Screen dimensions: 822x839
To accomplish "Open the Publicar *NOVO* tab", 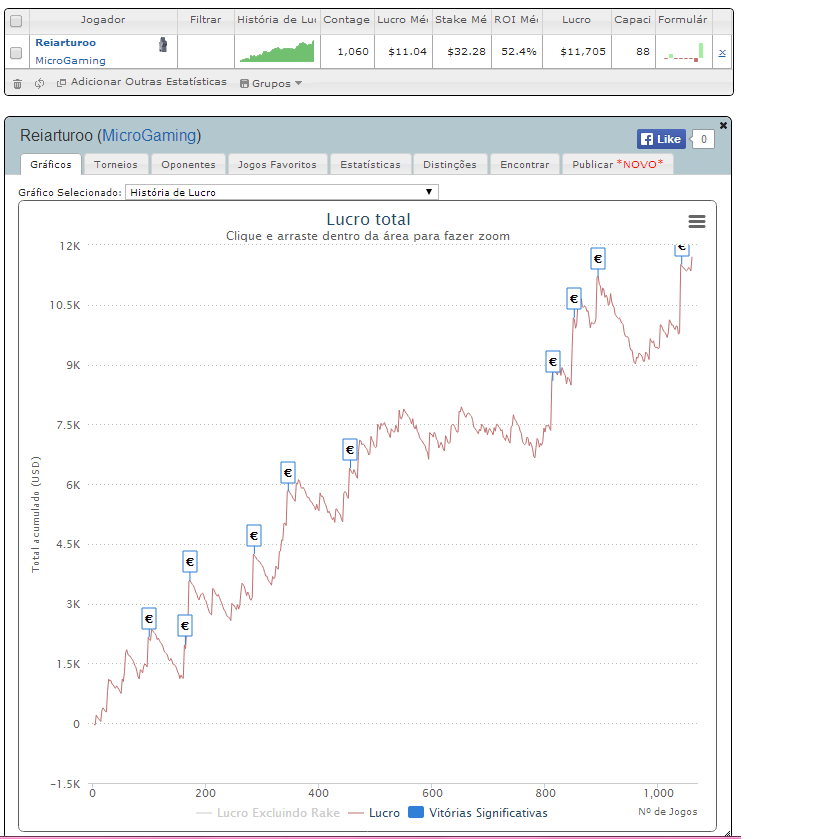I will pos(618,164).
